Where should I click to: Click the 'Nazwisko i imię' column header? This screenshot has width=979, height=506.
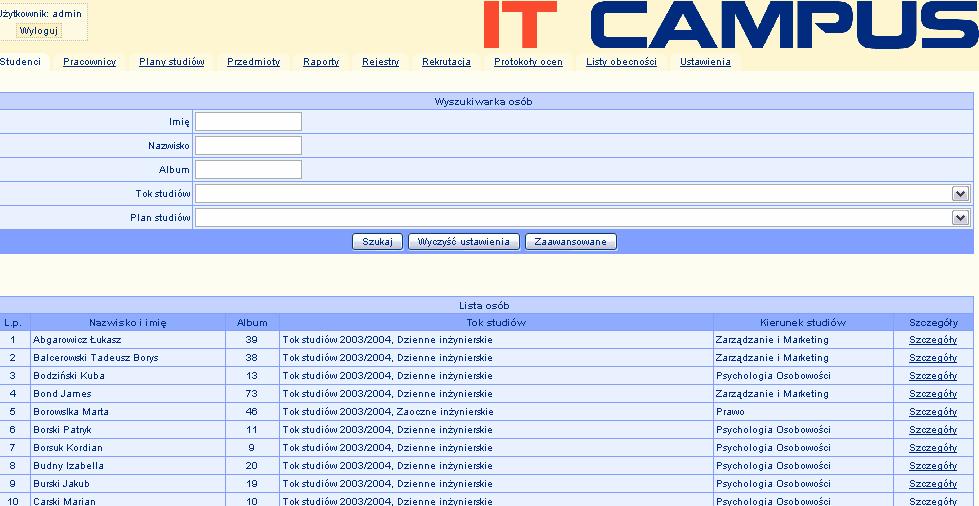point(127,322)
